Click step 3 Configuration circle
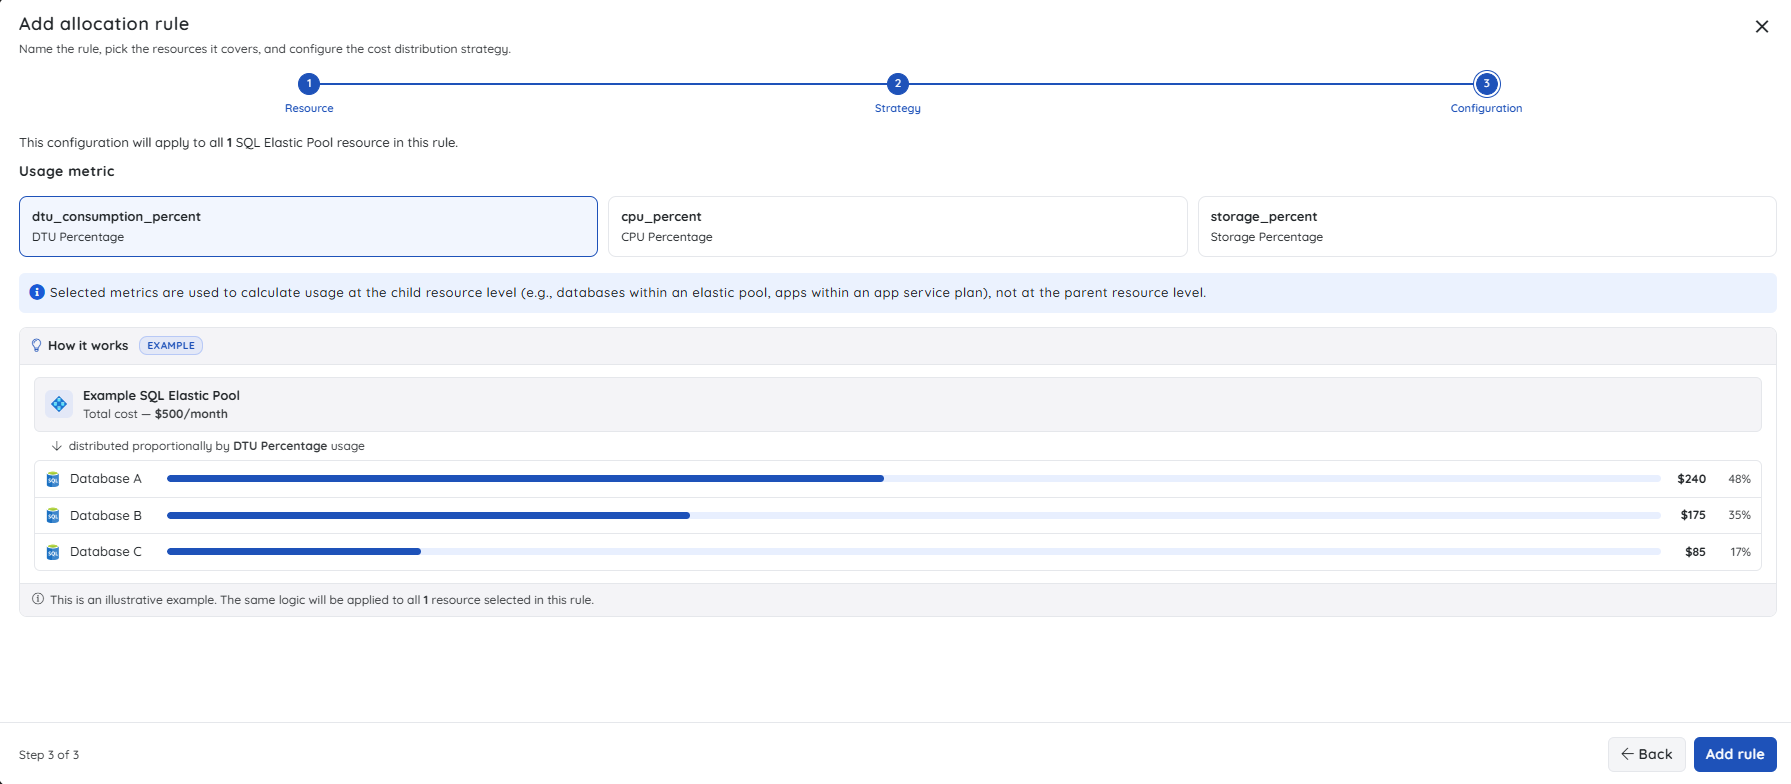 coord(1487,84)
